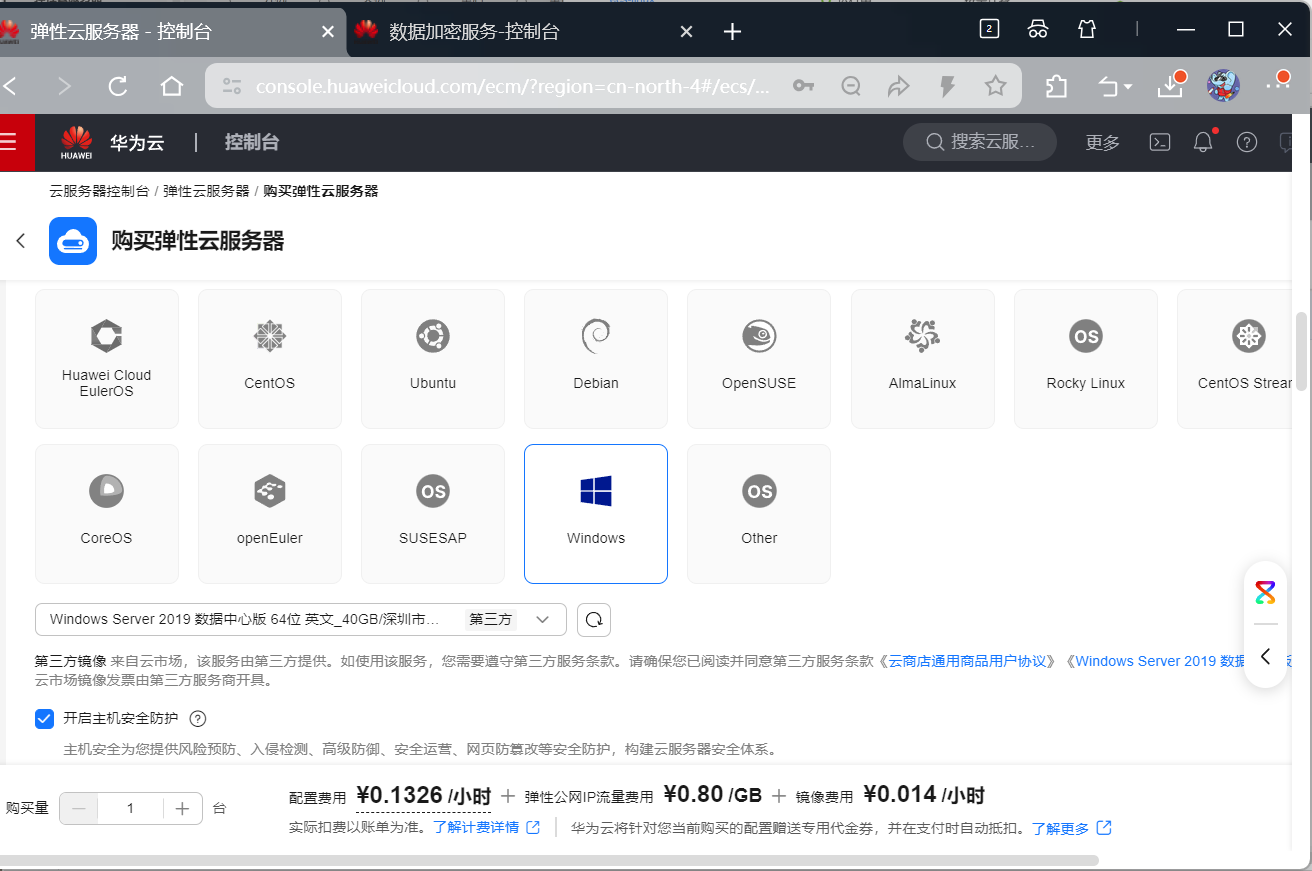Open the browser undo-arrow dropdown
The image size is (1312, 871).
click(x=1114, y=86)
